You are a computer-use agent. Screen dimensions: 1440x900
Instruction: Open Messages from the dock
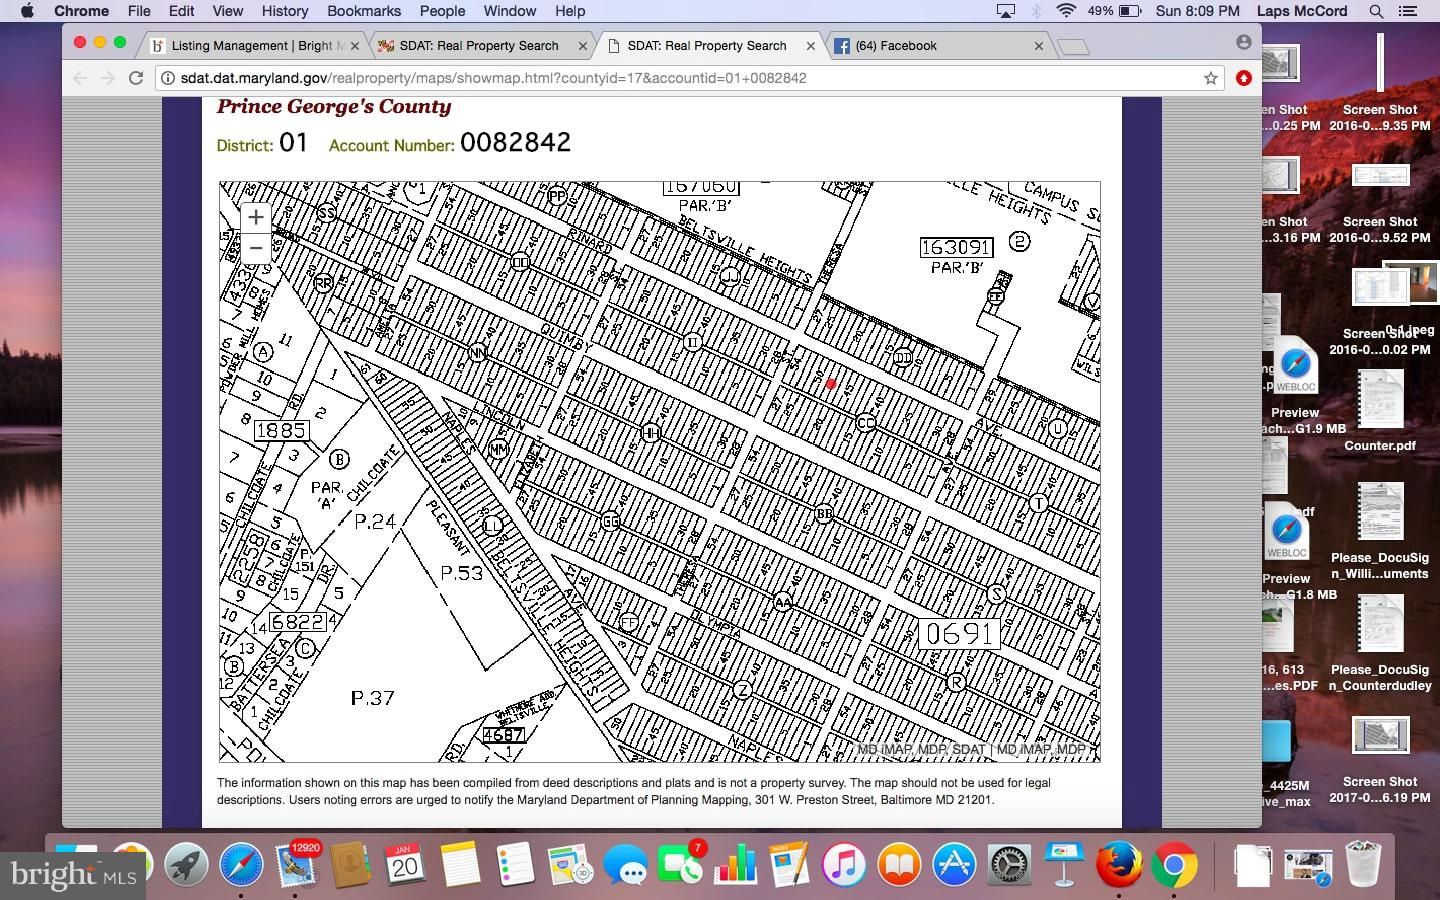[625, 864]
